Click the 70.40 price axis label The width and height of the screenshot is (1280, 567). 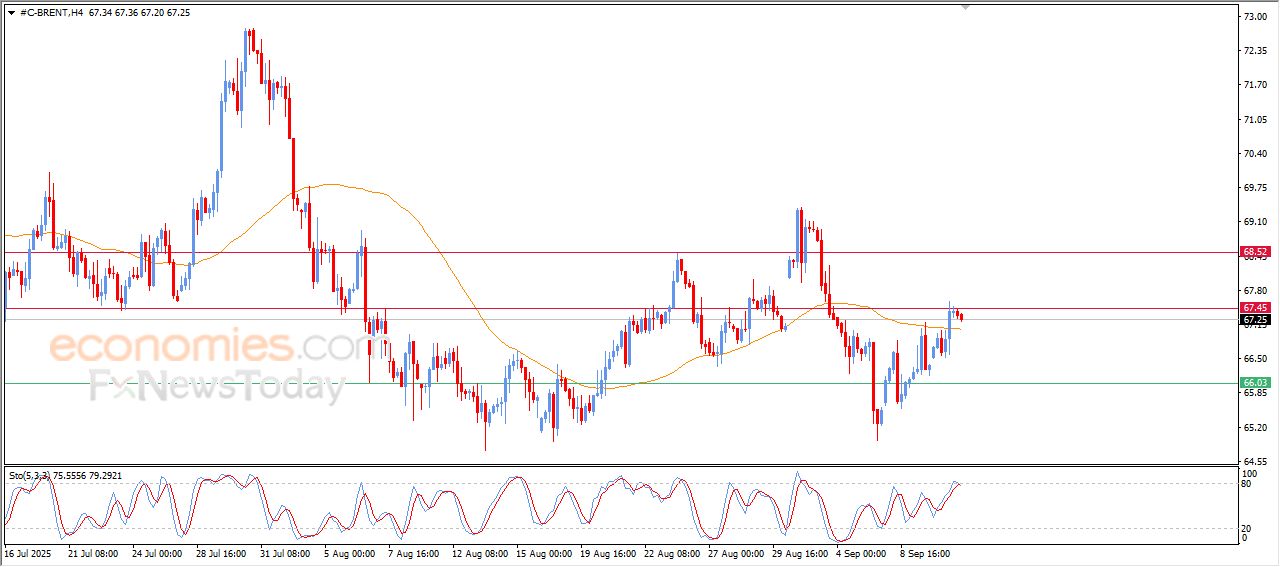[1253, 154]
